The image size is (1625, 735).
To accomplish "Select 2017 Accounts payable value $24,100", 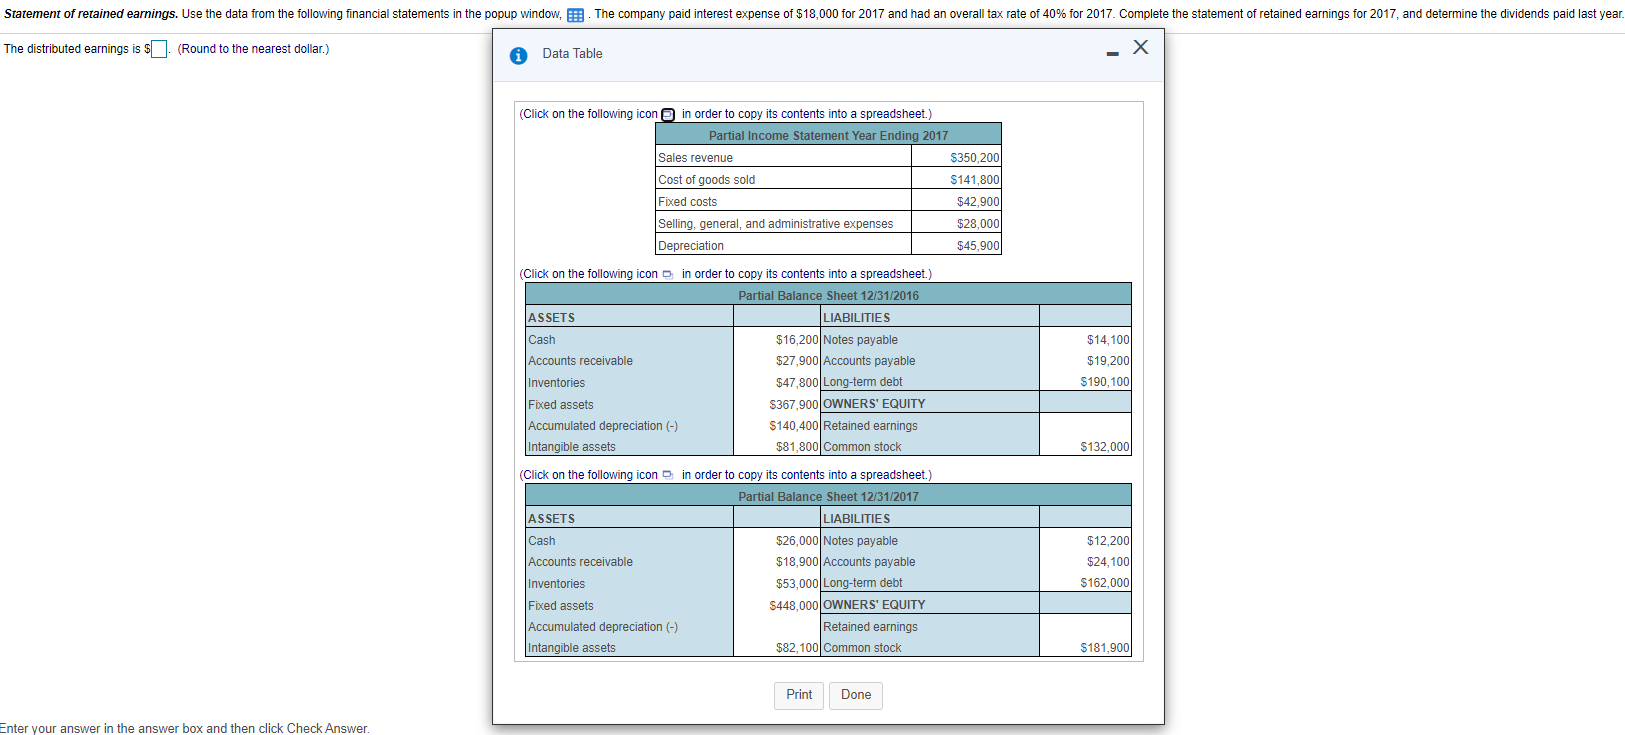I will (x=1108, y=562).
